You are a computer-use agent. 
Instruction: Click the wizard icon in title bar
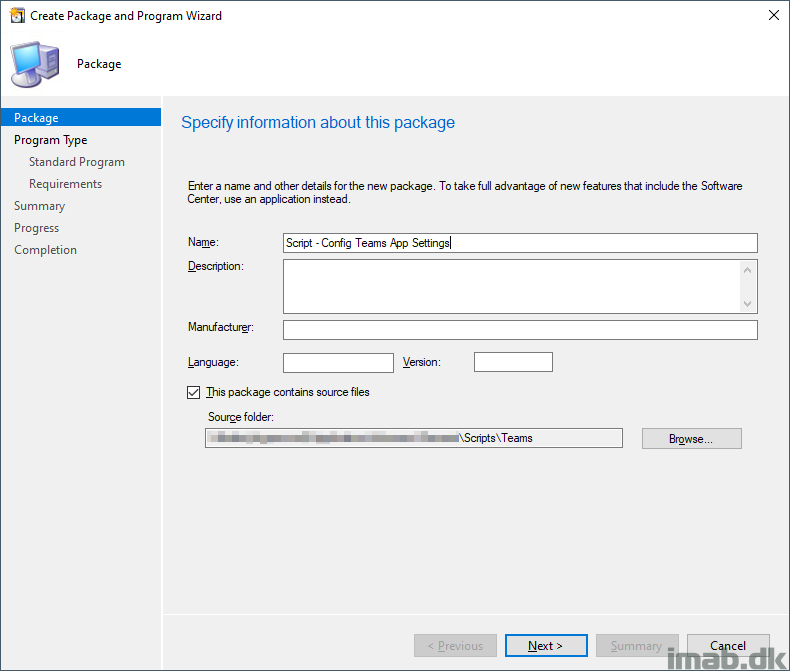click(17, 16)
